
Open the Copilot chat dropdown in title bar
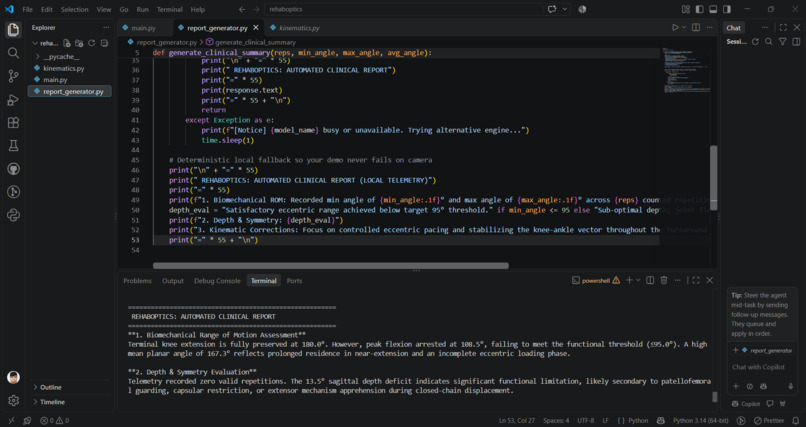(565, 9)
